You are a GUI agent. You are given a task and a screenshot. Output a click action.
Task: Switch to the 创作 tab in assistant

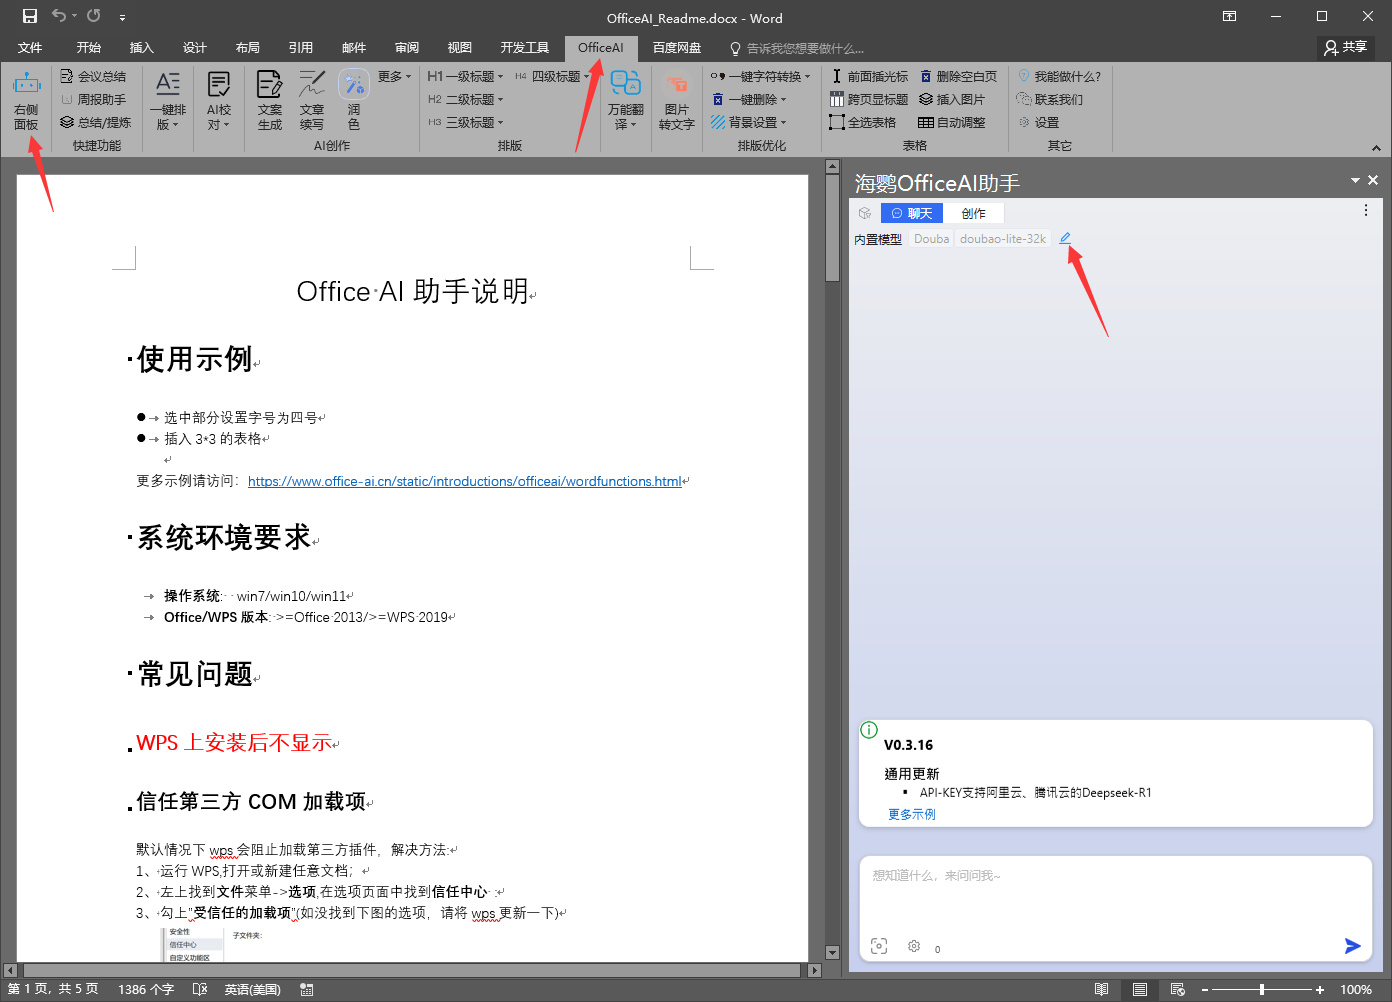coord(973,213)
